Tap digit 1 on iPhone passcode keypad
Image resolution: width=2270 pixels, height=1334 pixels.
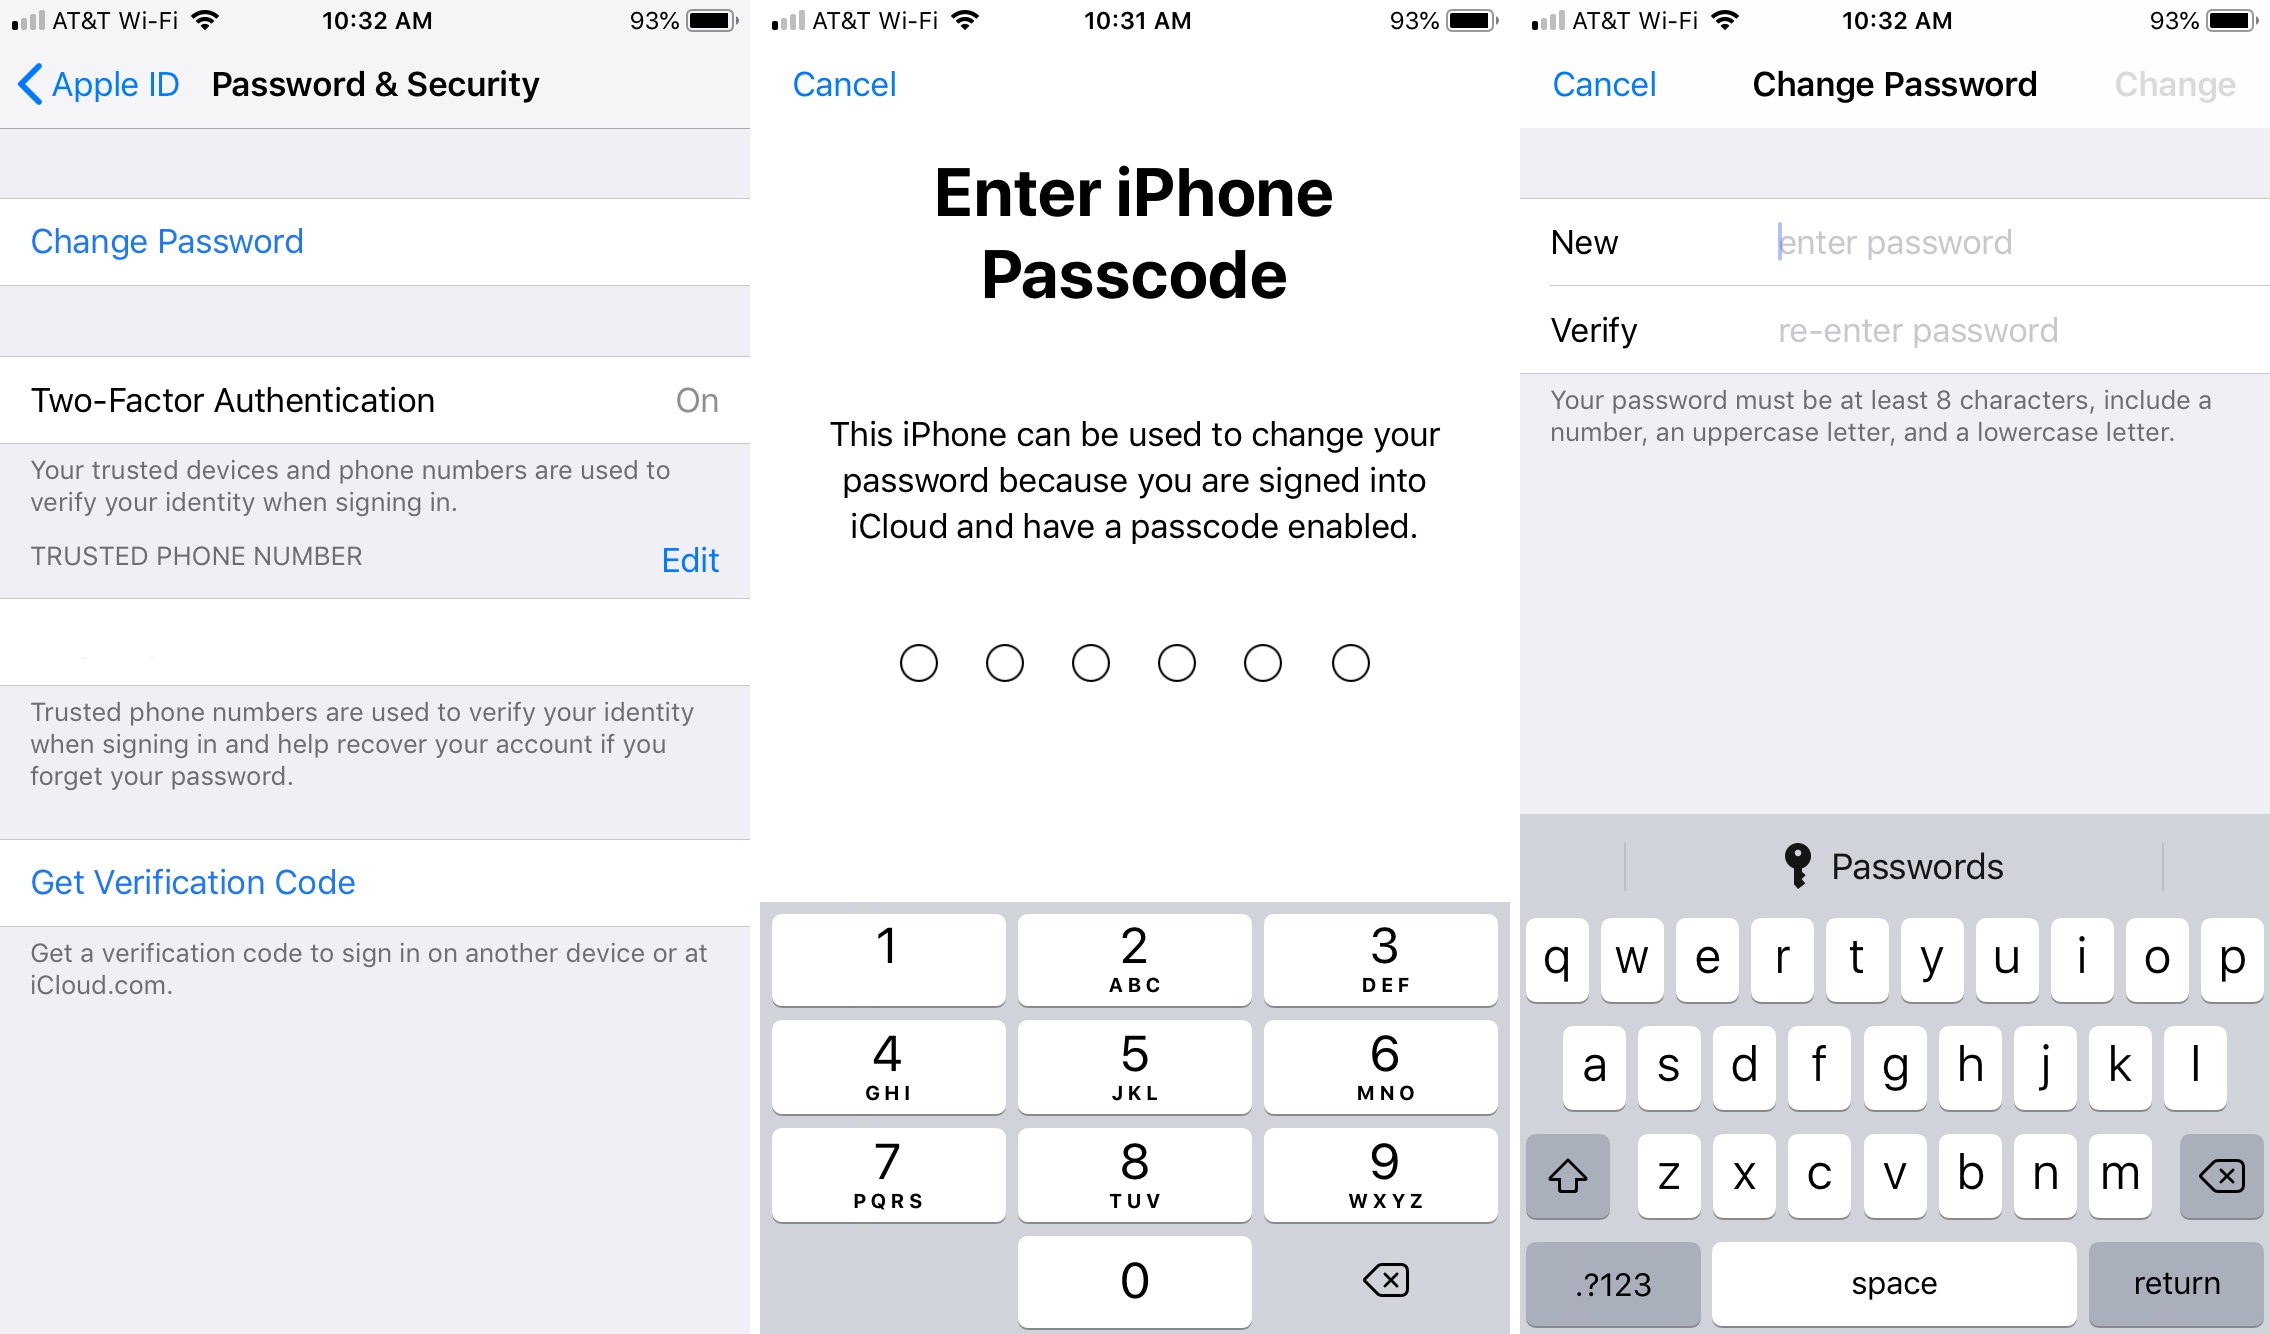coord(887,959)
